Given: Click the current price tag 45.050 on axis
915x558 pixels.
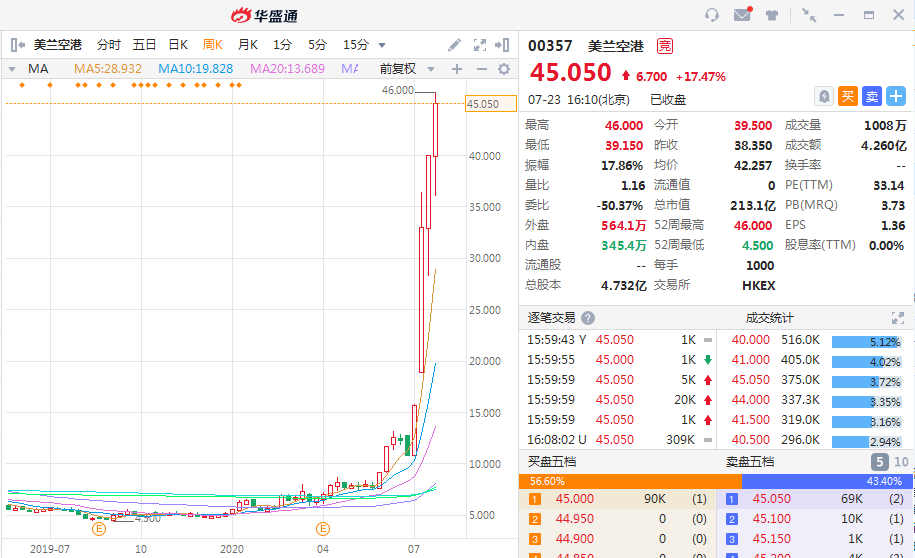Looking at the screenshot, I should tap(491, 104).
